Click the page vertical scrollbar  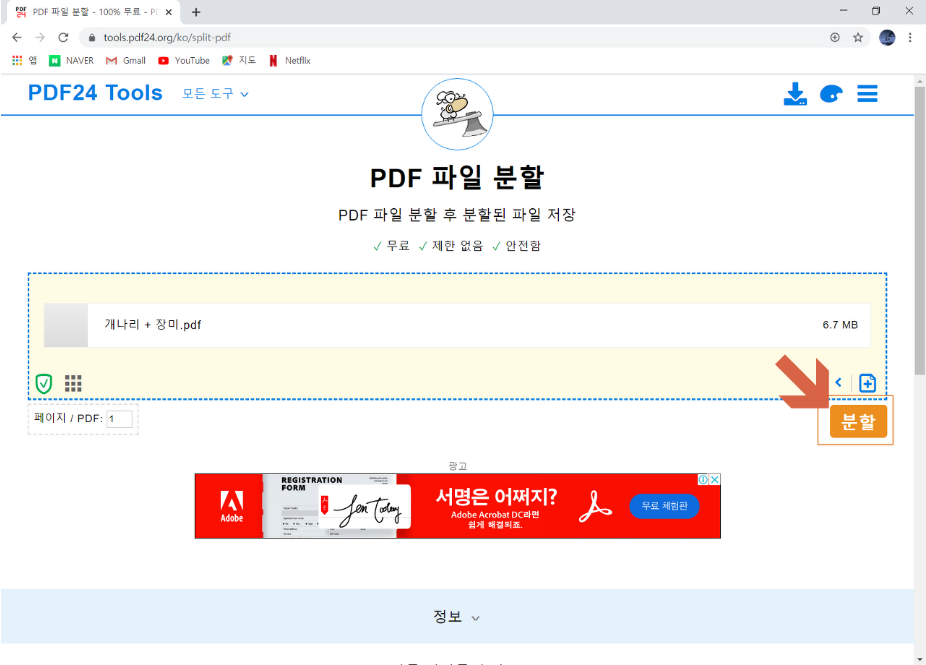(x=920, y=230)
